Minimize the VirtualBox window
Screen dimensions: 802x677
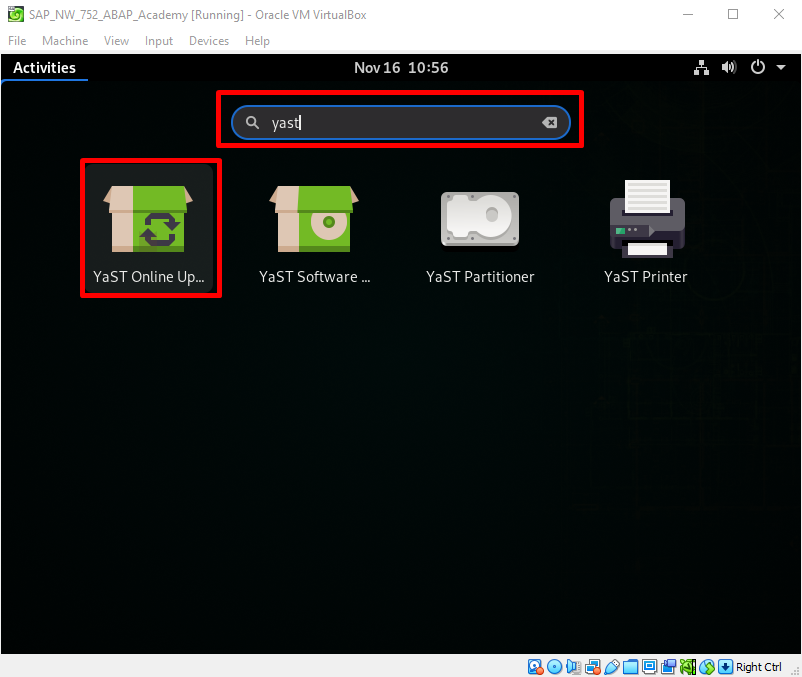click(x=688, y=14)
